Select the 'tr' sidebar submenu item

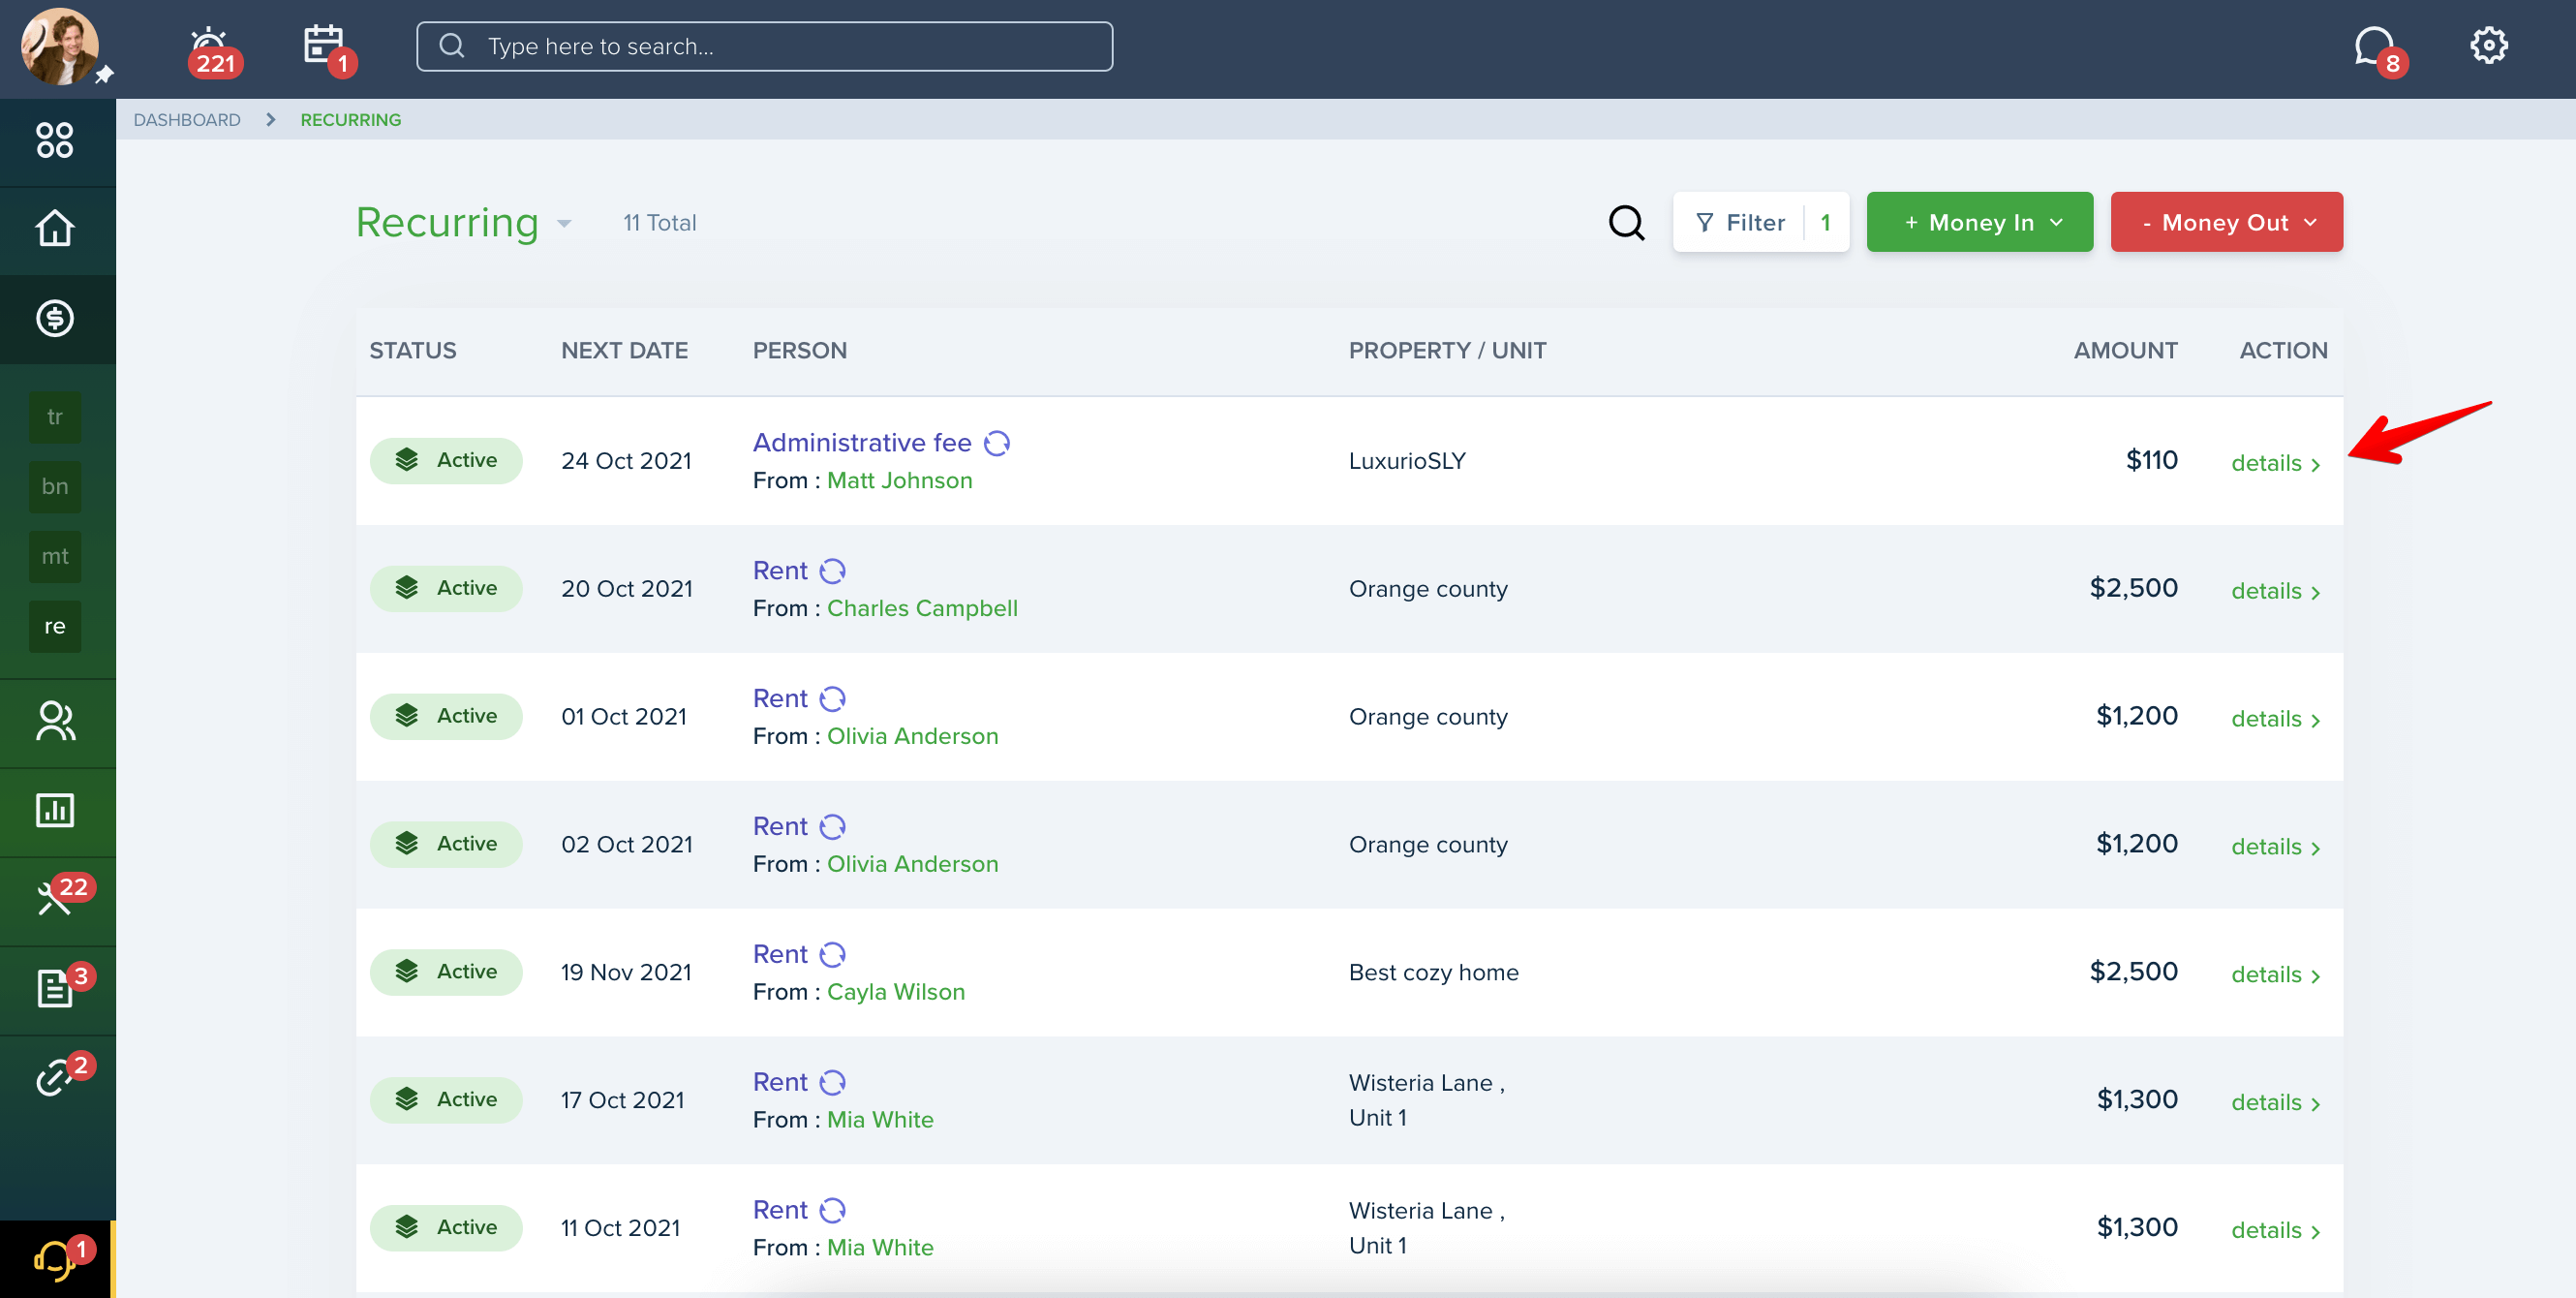(55, 417)
